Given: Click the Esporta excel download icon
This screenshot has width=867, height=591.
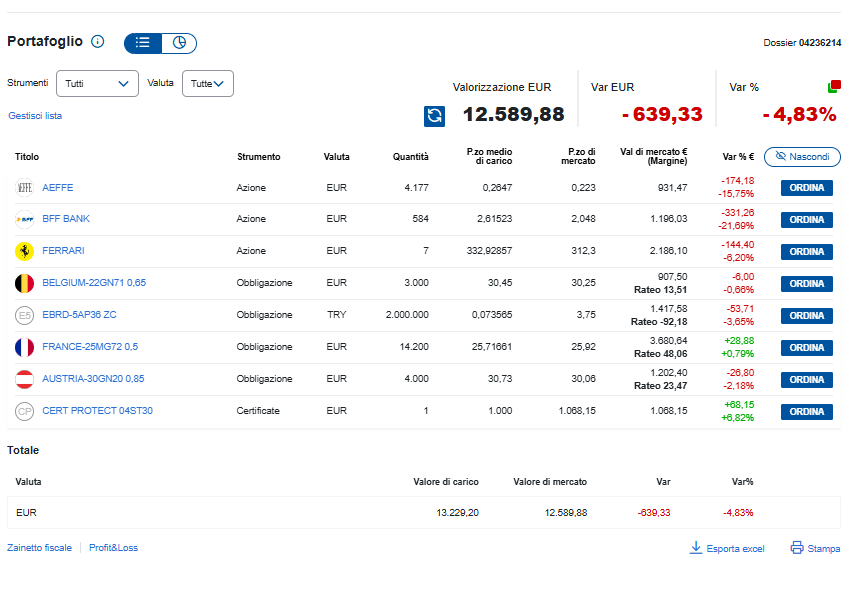Looking at the screenshot, I should pyautogui.click(x=696, y=548).
